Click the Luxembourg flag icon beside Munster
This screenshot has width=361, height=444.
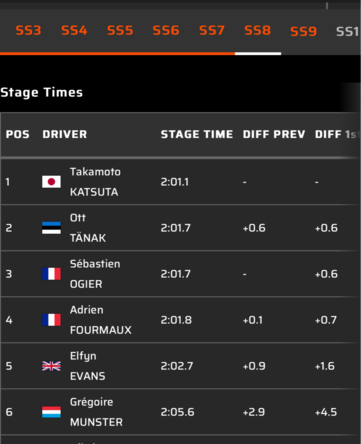51,412
